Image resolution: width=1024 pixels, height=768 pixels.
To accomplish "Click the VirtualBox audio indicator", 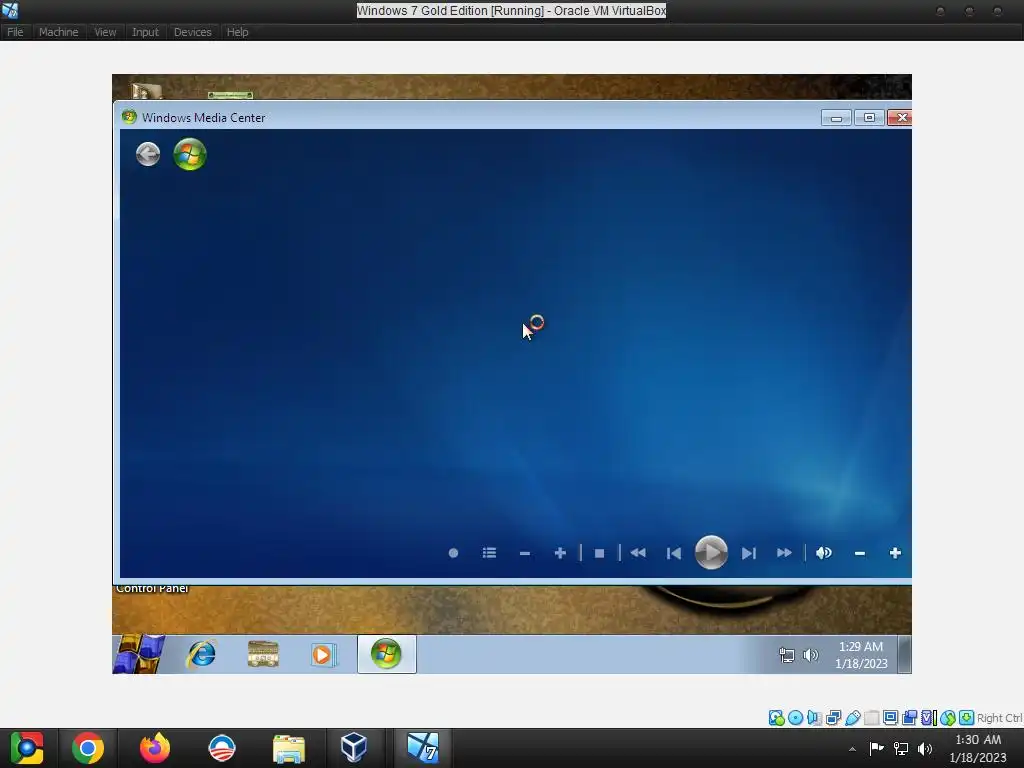I will pyautogui.click(x=814, y=718).
